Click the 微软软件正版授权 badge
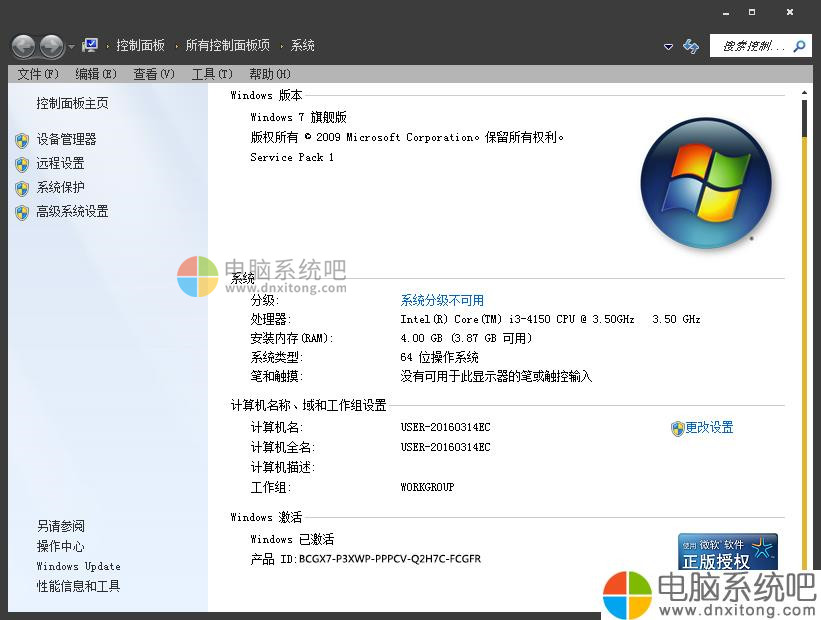821x620 pixels. pos(728,551)
